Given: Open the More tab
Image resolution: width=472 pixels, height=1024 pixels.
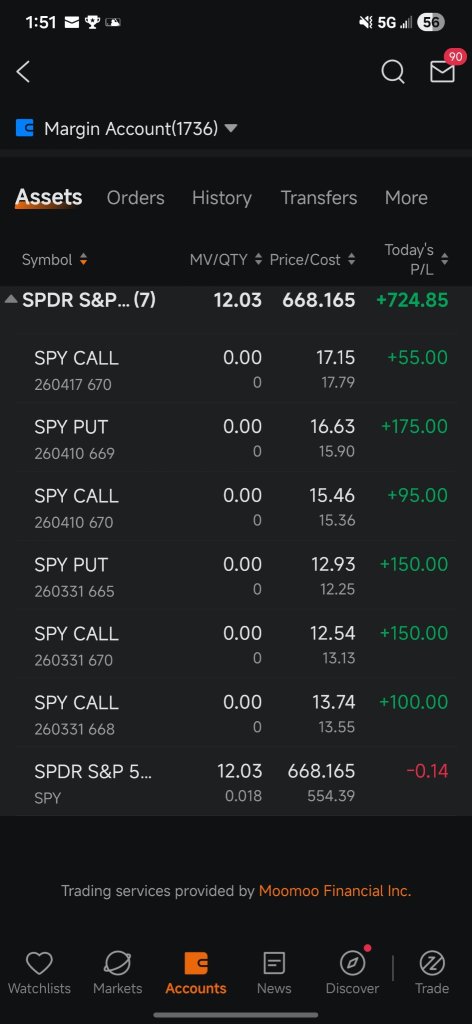Looking at the screenshot, I should tap(406, 198).
